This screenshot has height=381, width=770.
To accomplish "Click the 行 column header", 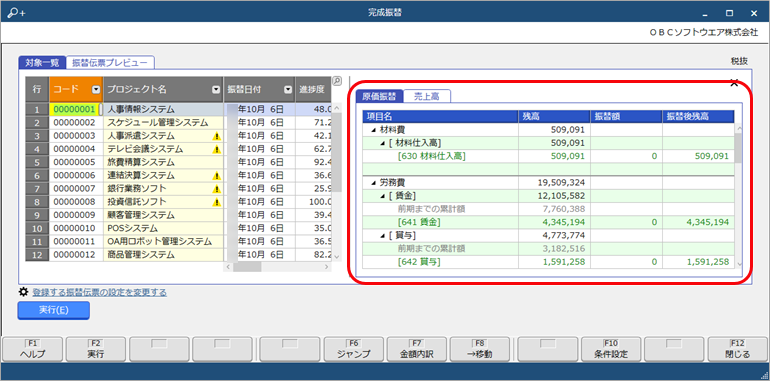I will (37, 90).
